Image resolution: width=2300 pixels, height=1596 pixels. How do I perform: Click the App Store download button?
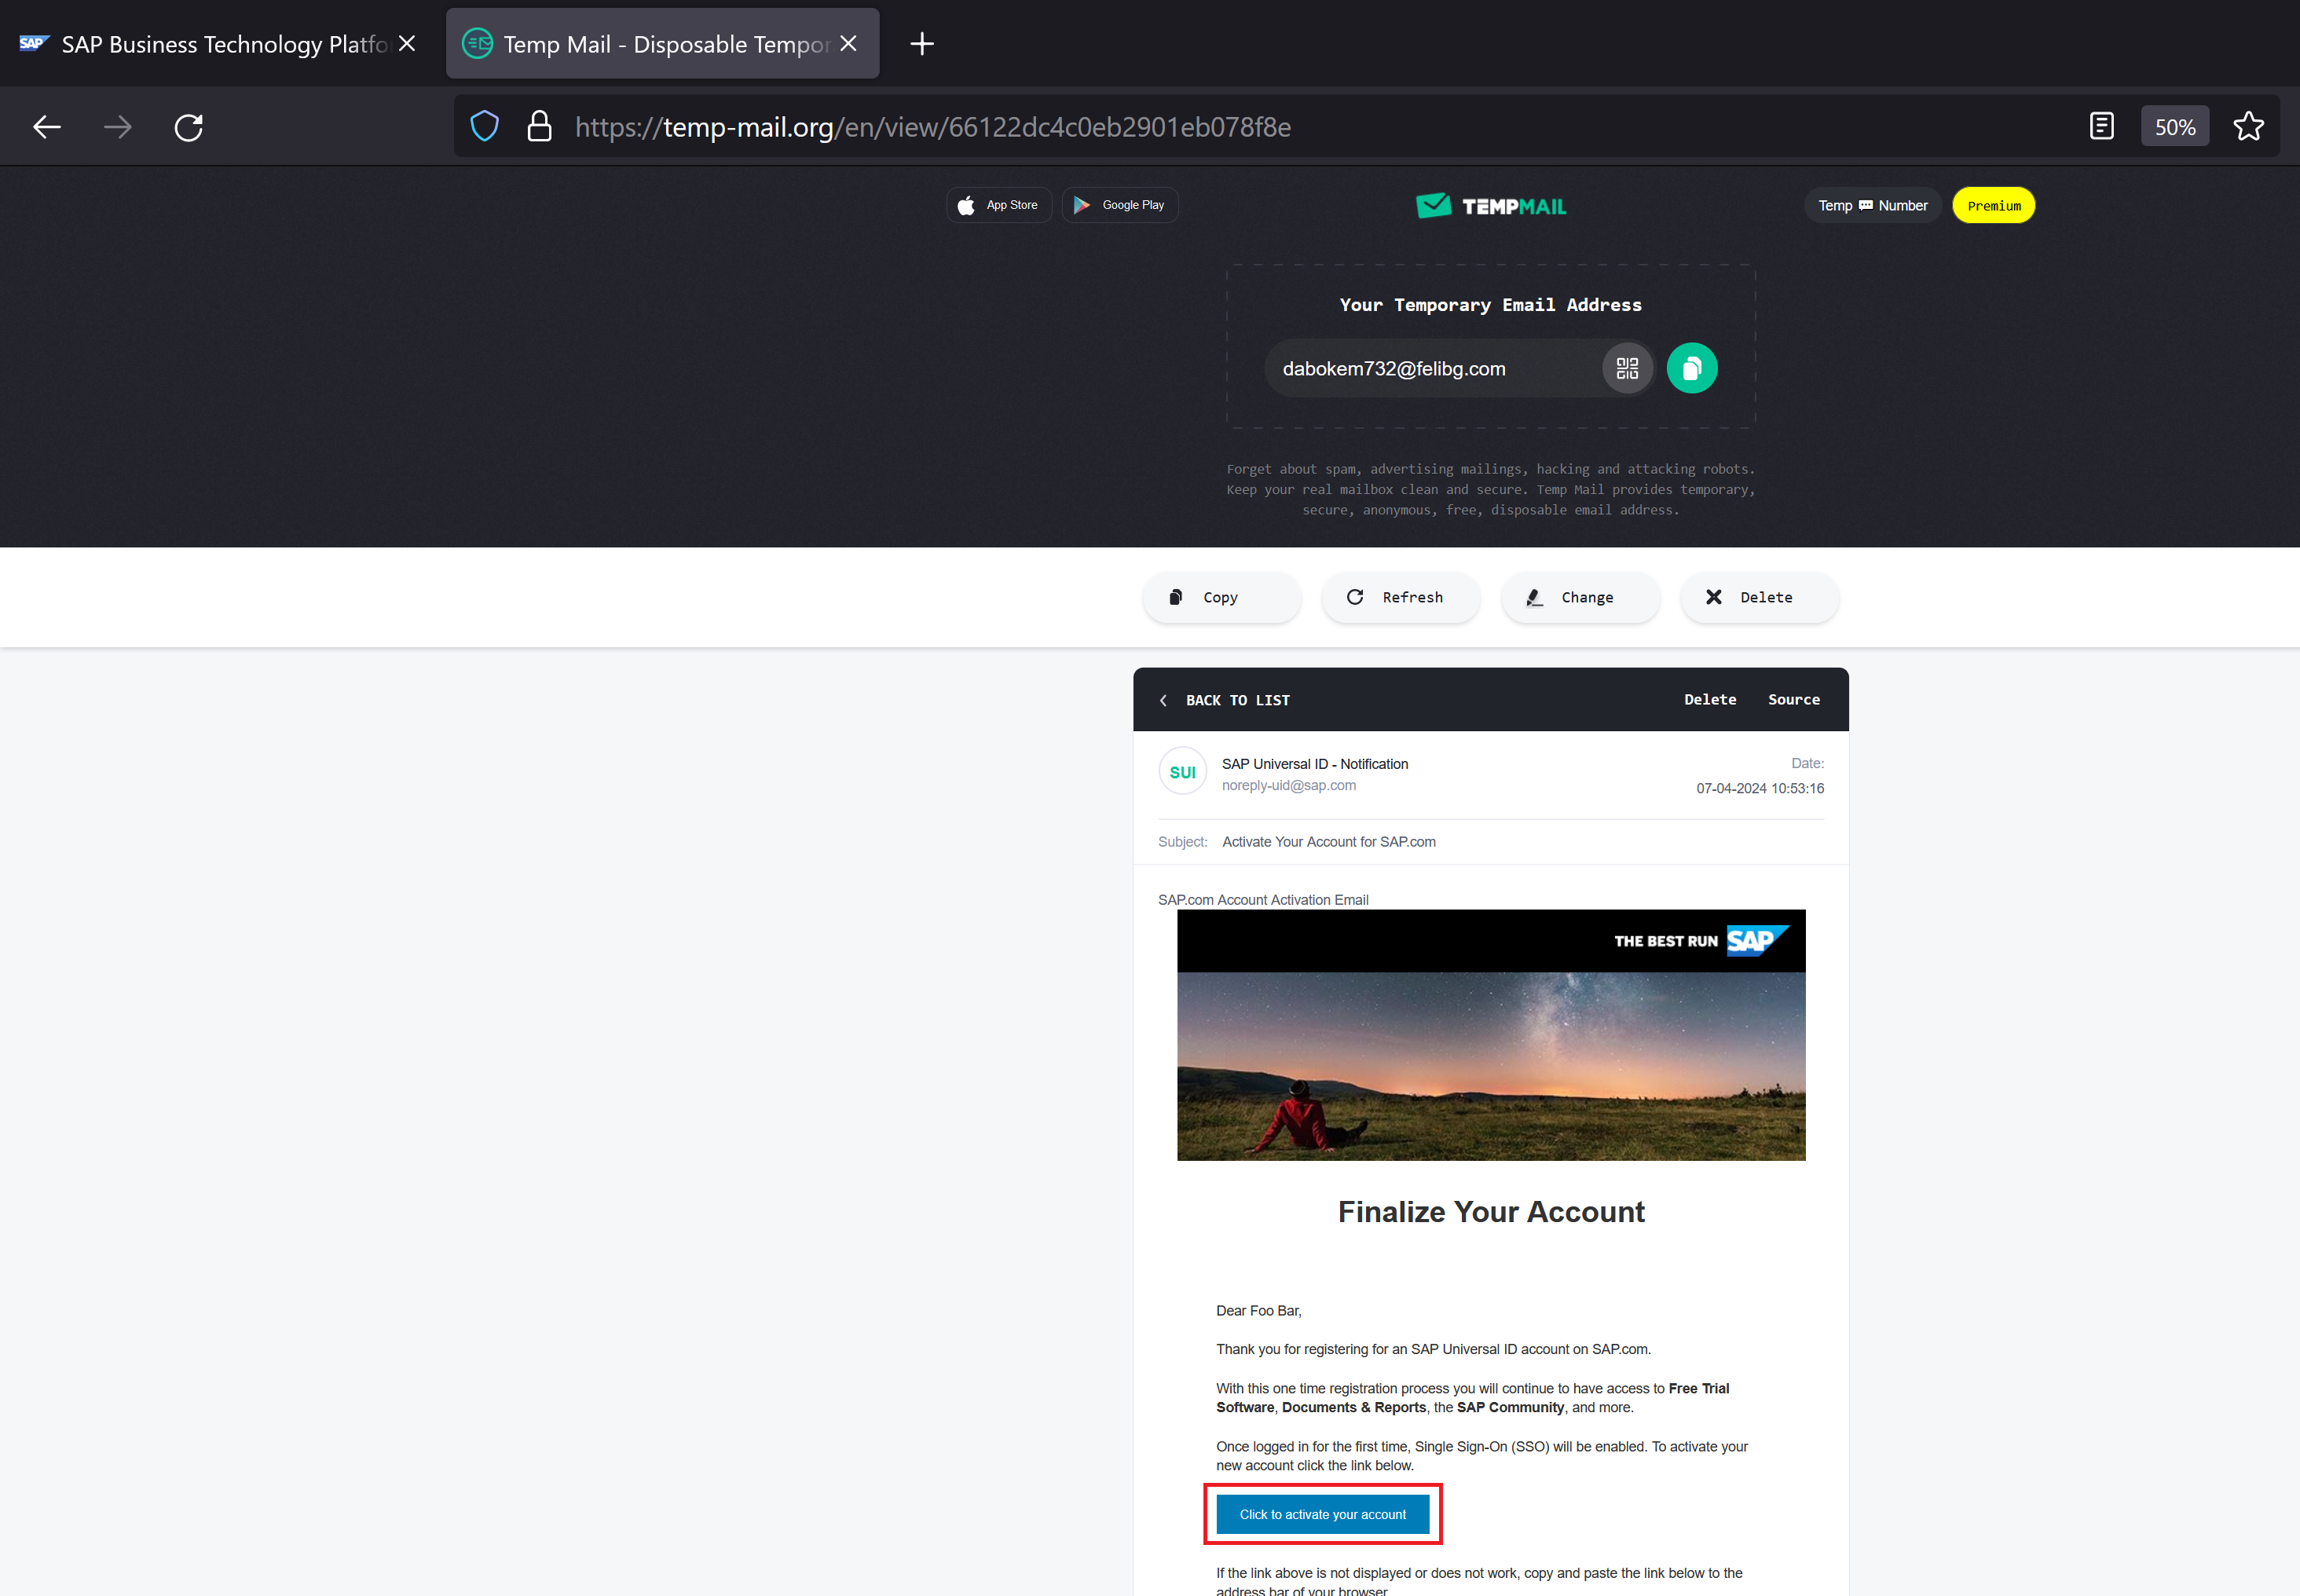[998, 205]
